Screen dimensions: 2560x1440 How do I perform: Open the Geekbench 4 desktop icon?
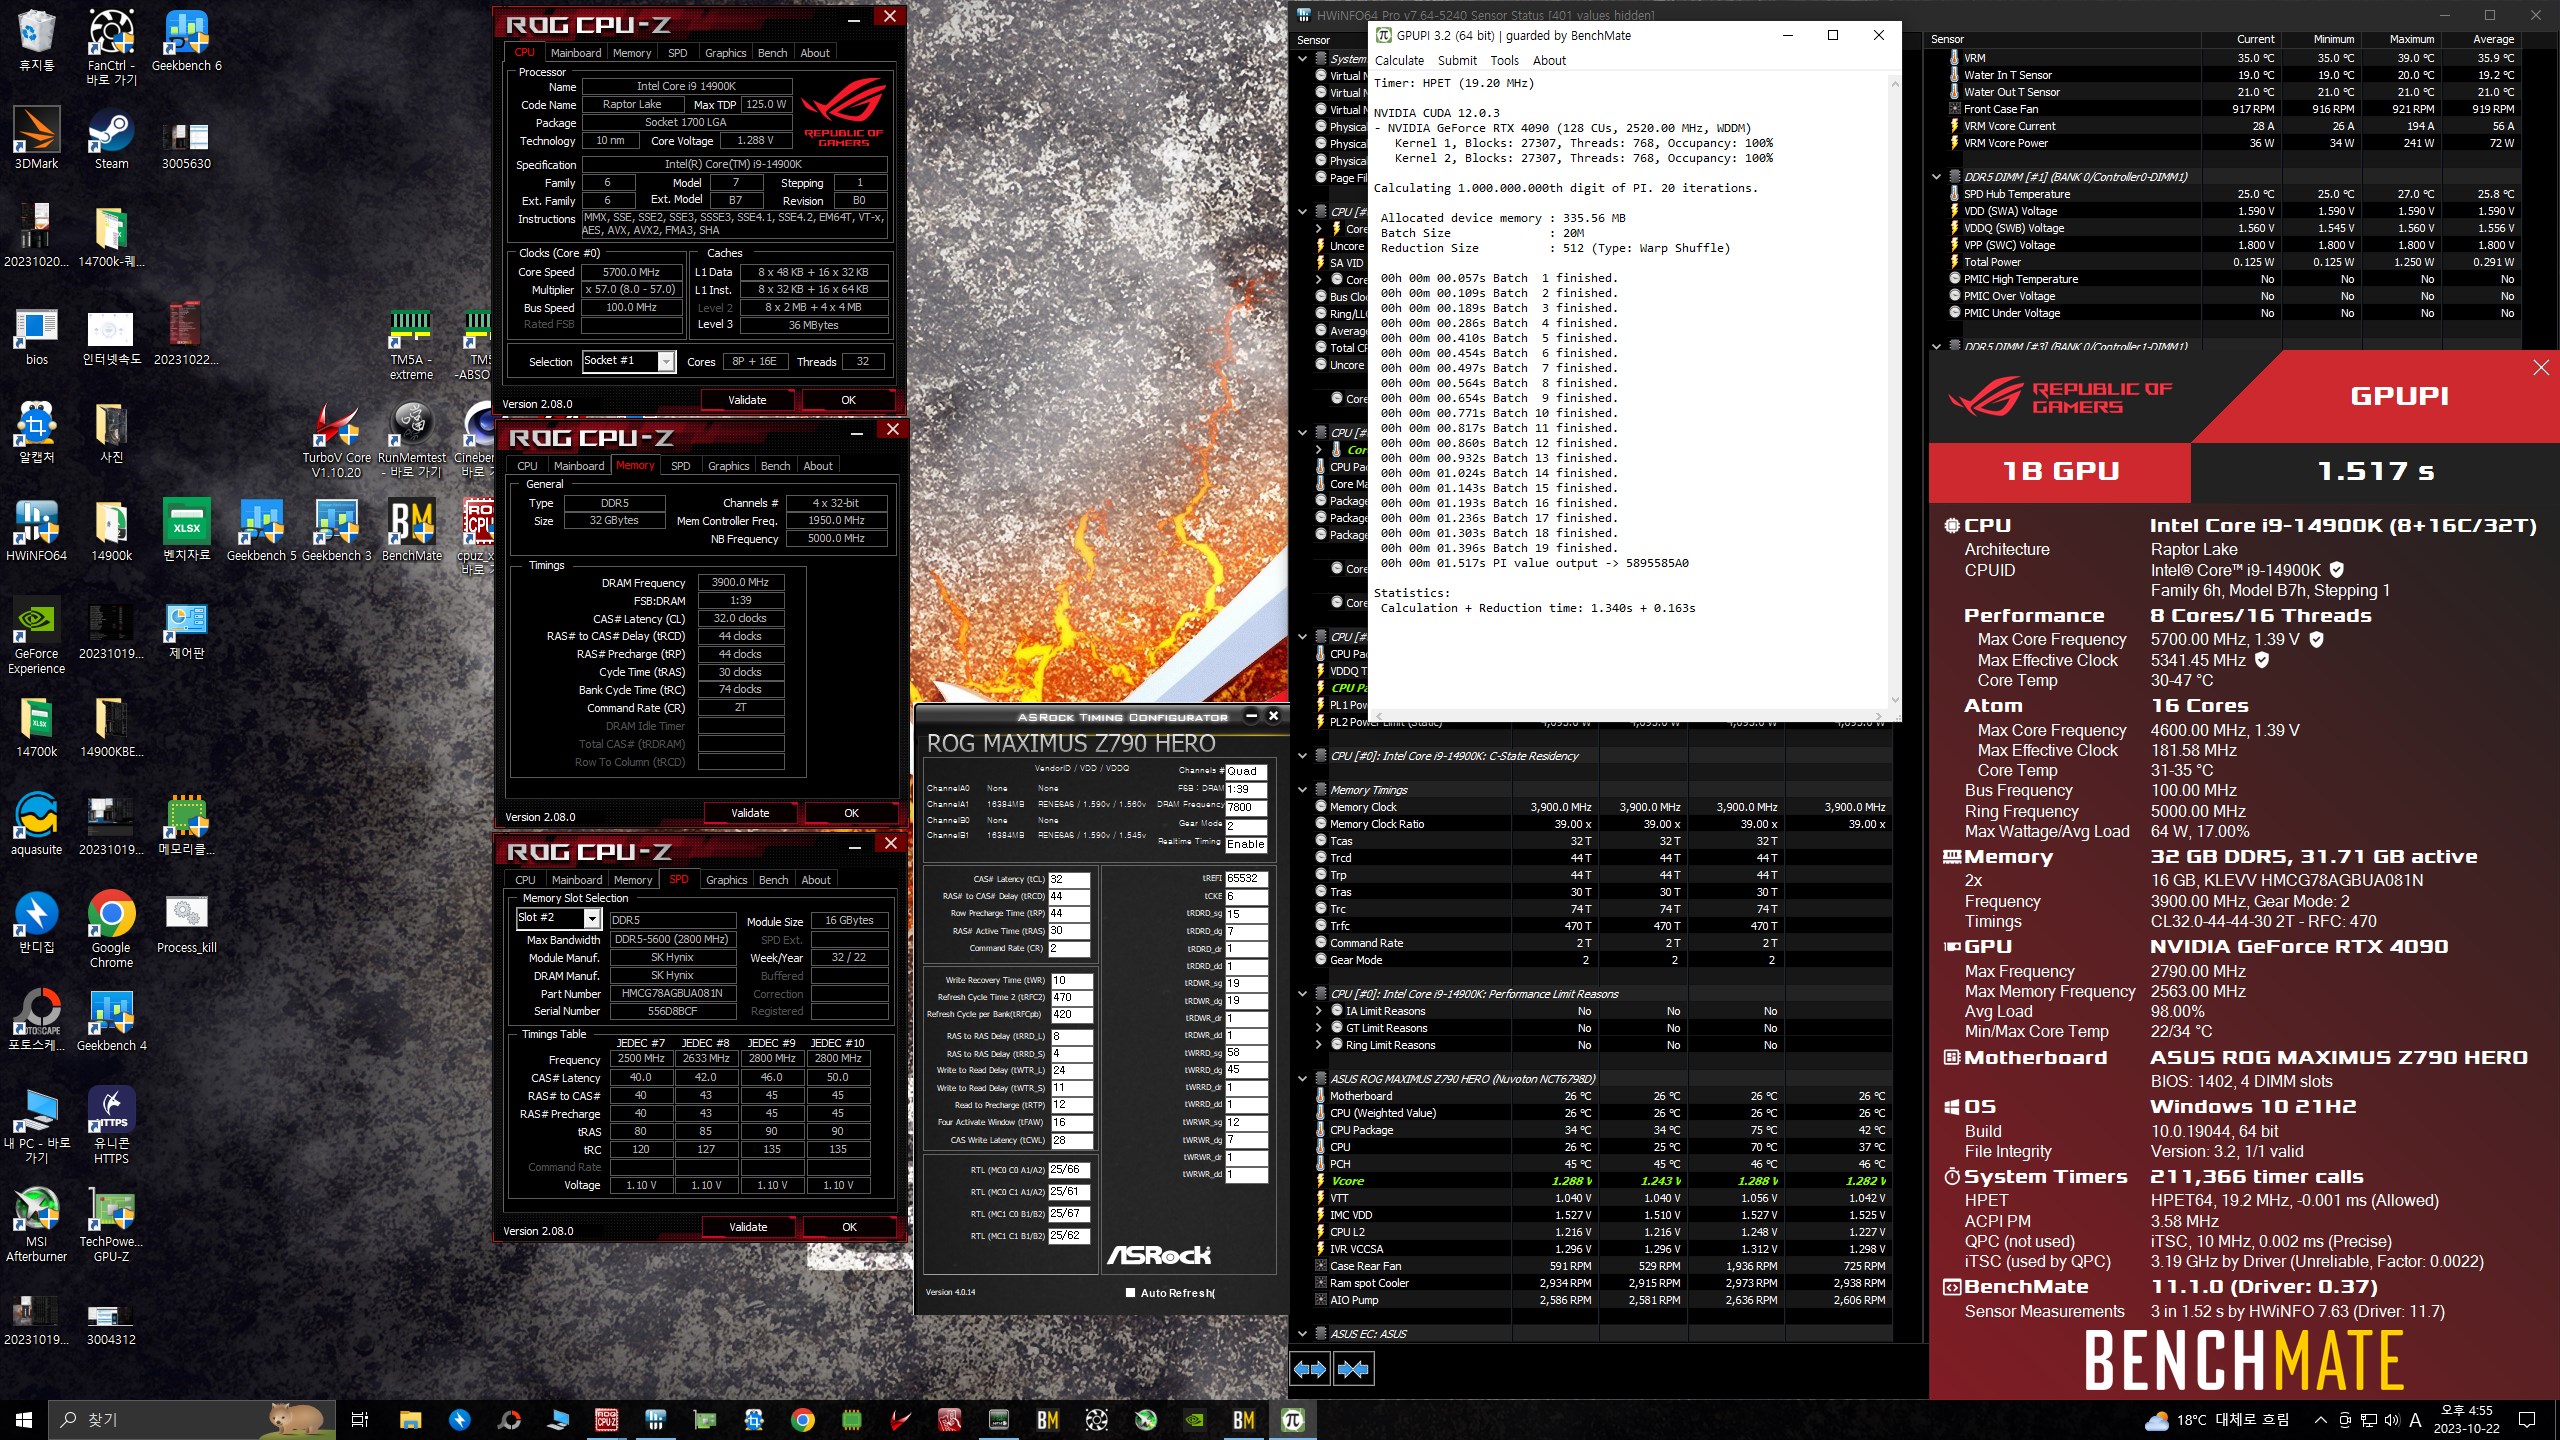(111, 1021)
